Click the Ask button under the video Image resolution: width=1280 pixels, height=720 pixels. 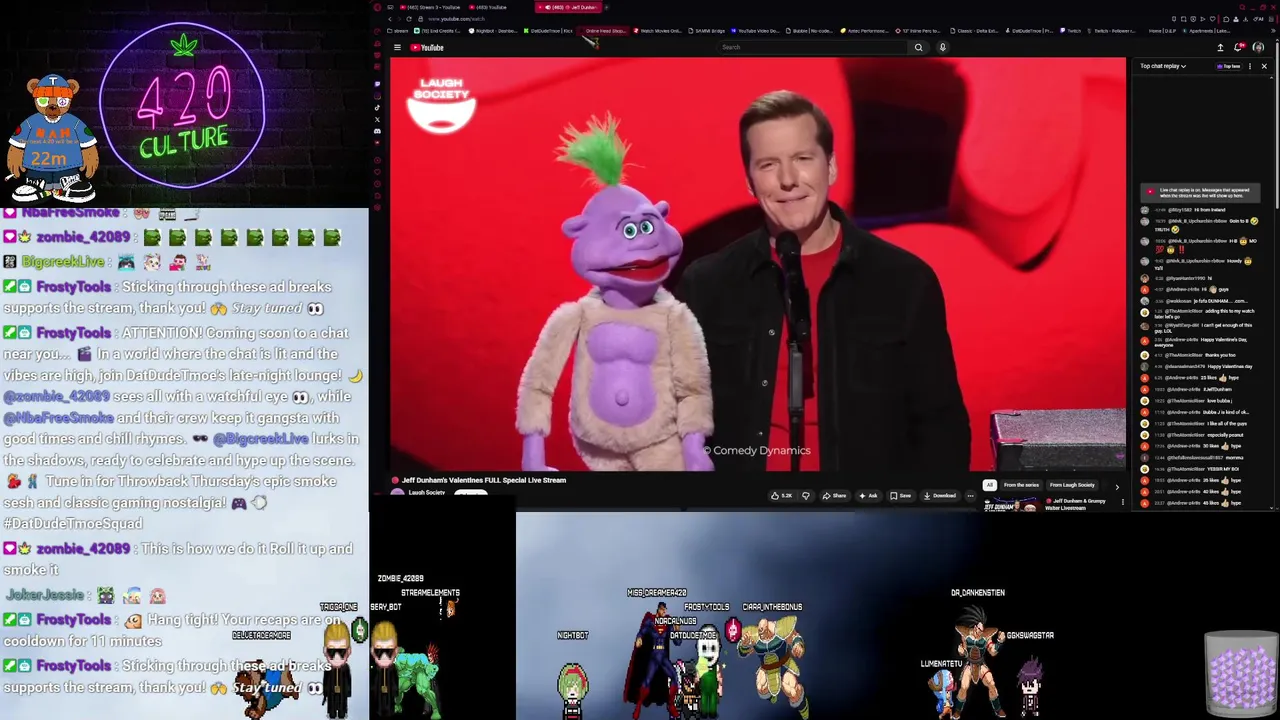click(868, 496)
